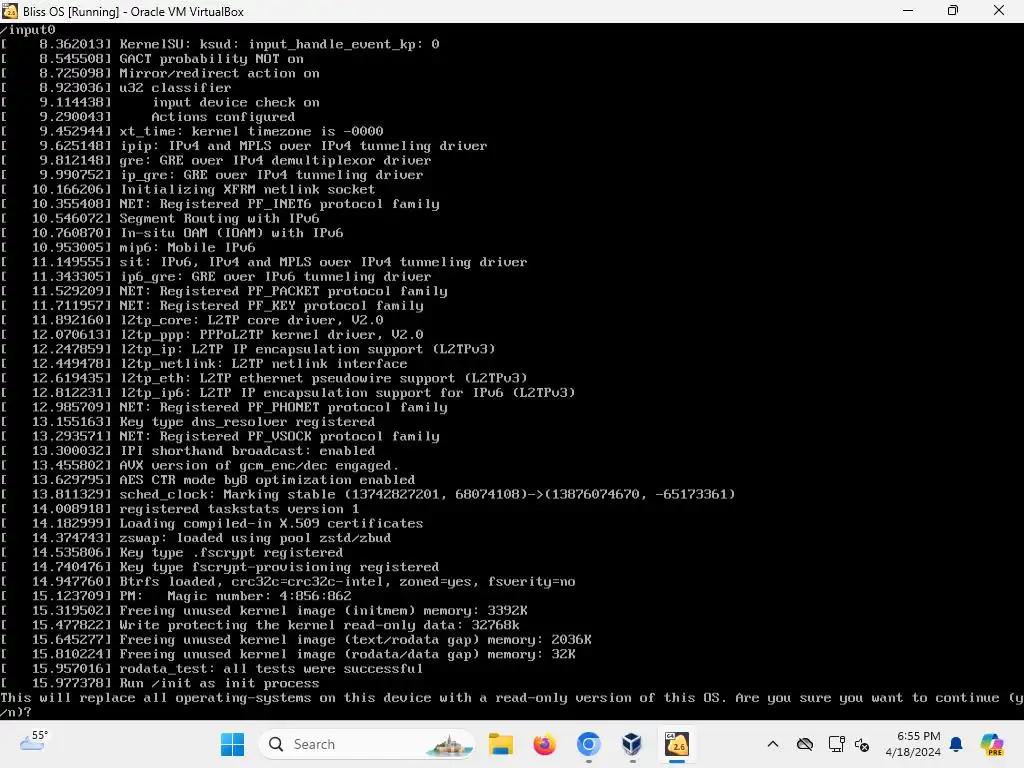The height and width of the screenshot is (768, 1024).
Task: Open Chrome from the taskbar
Action: tap(588, 744)
